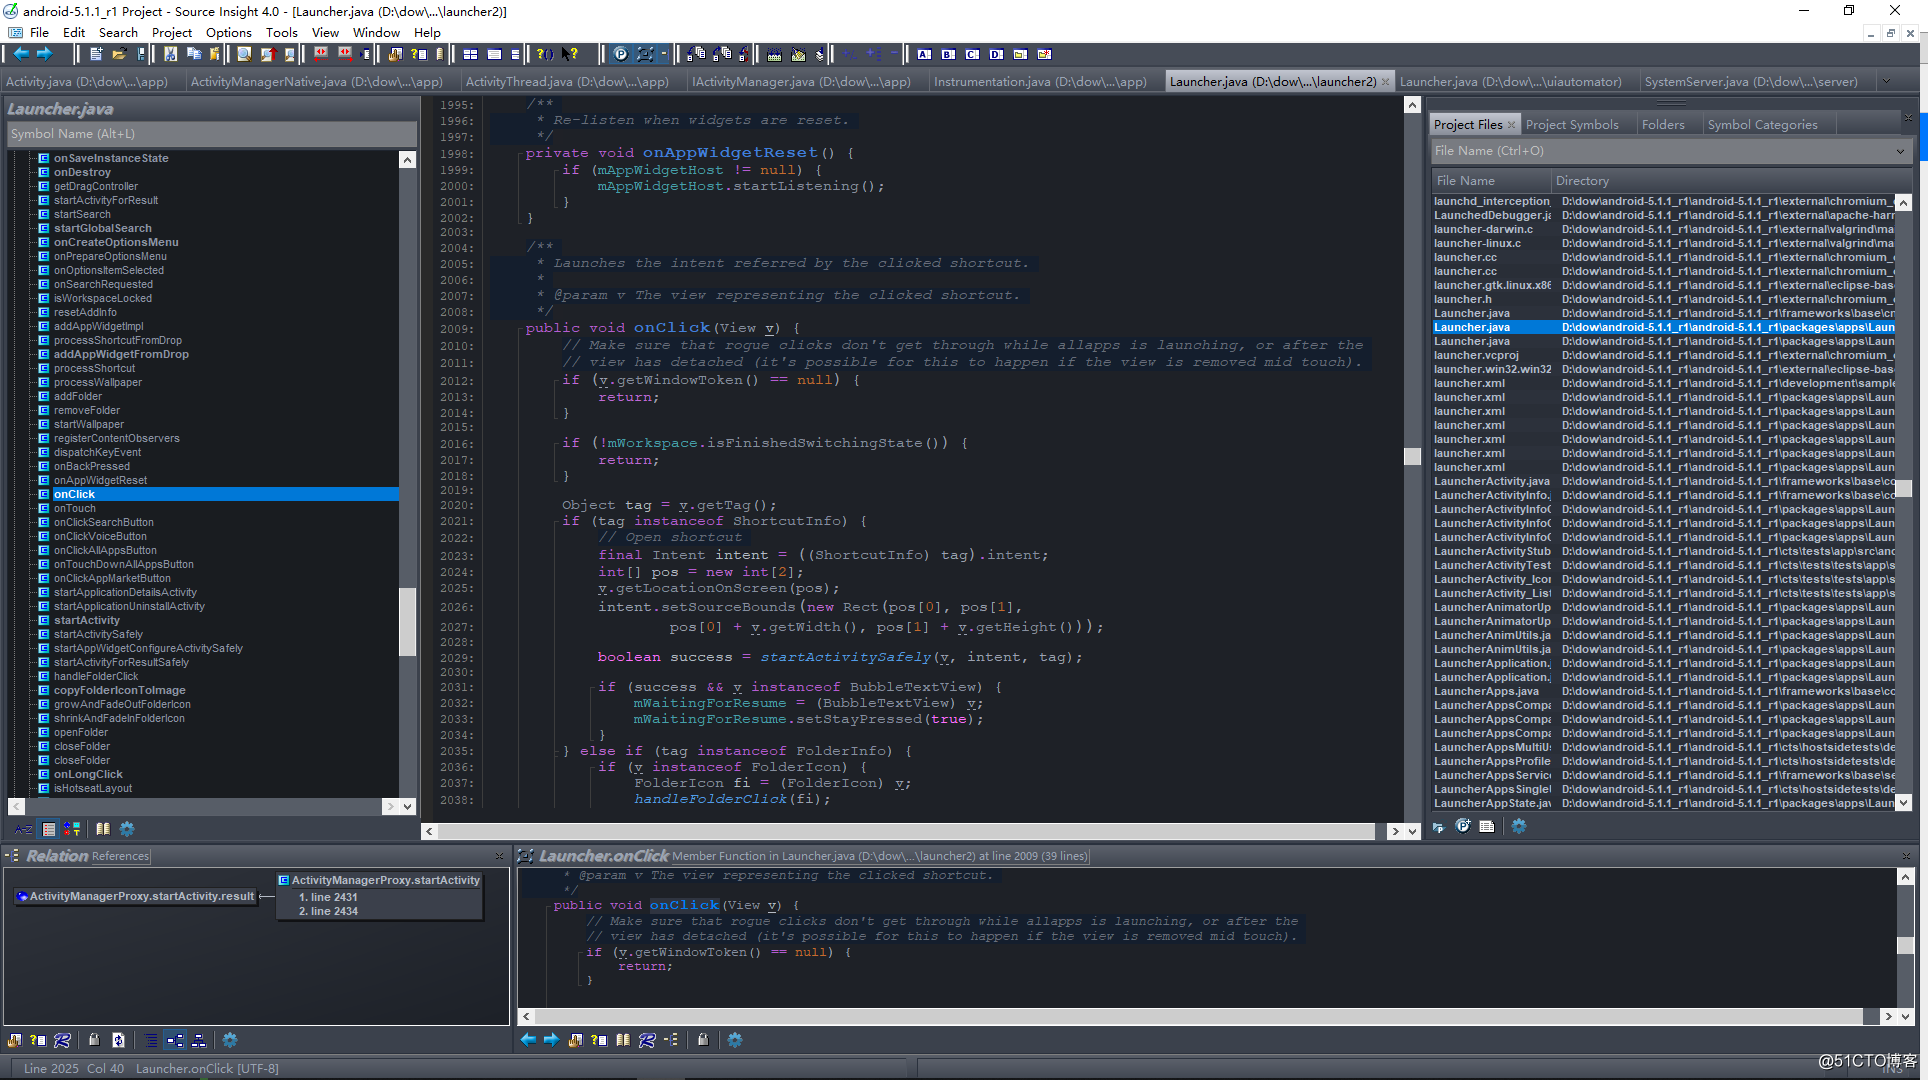This screenshot has width=1928, height=1080.
Task: Click the Directory column header
Action: click(1730, 181)
